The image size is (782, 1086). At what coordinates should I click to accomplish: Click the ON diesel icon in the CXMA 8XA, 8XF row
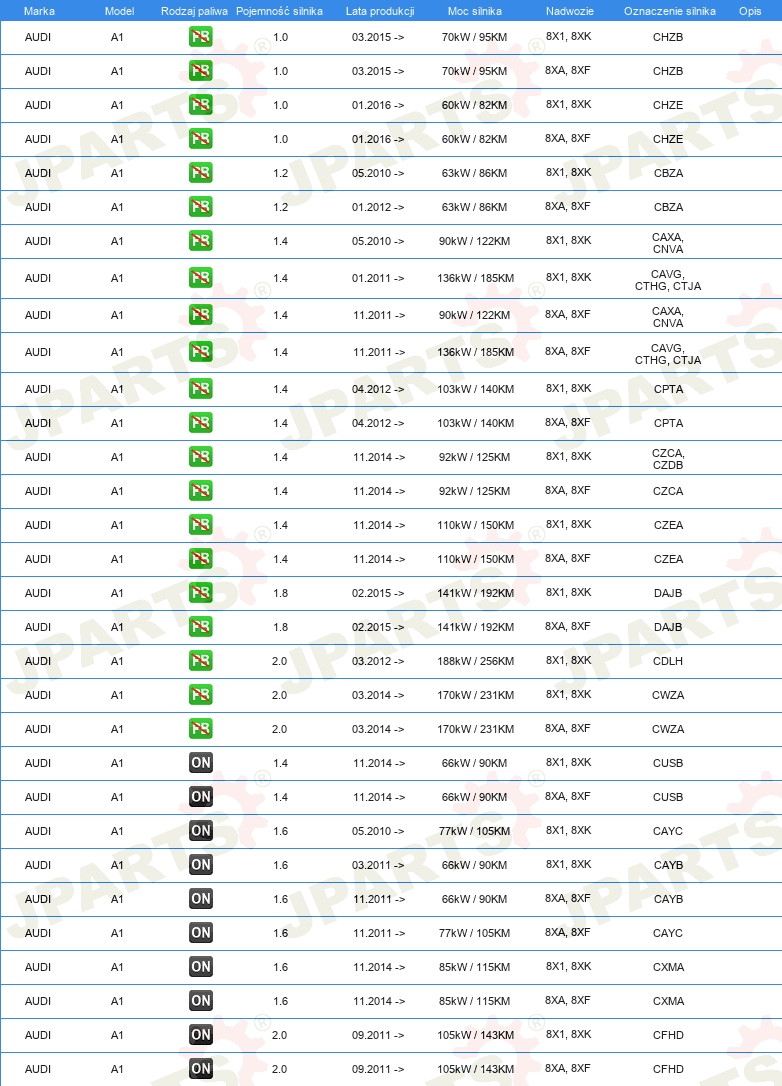tap(201, 1000)
